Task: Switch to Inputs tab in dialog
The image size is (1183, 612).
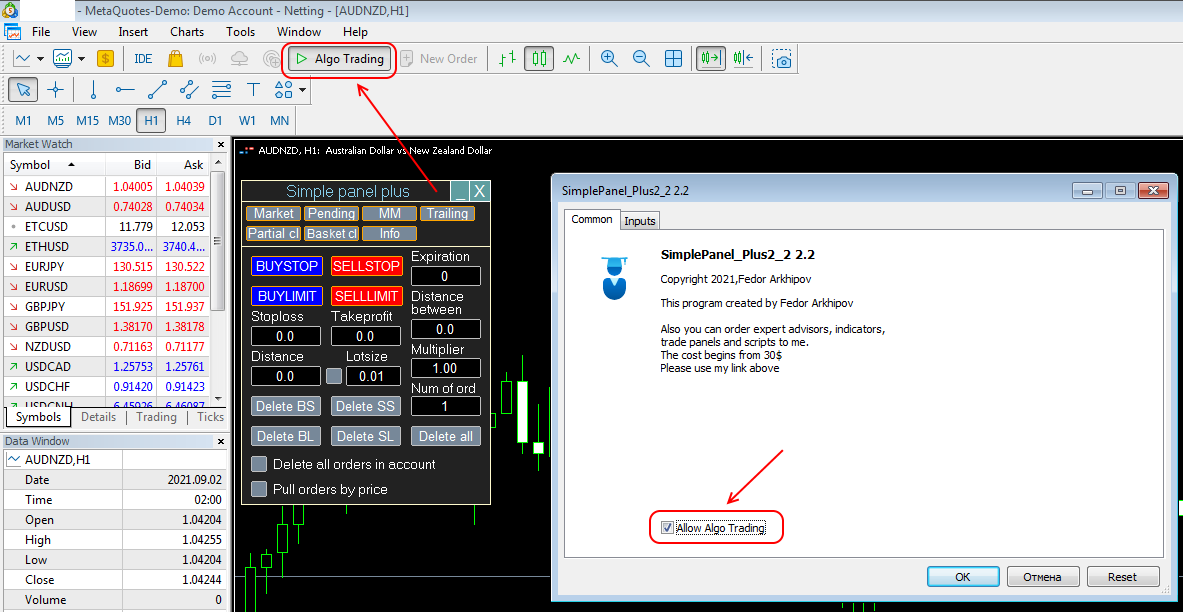Action: [x=640, y=220]
